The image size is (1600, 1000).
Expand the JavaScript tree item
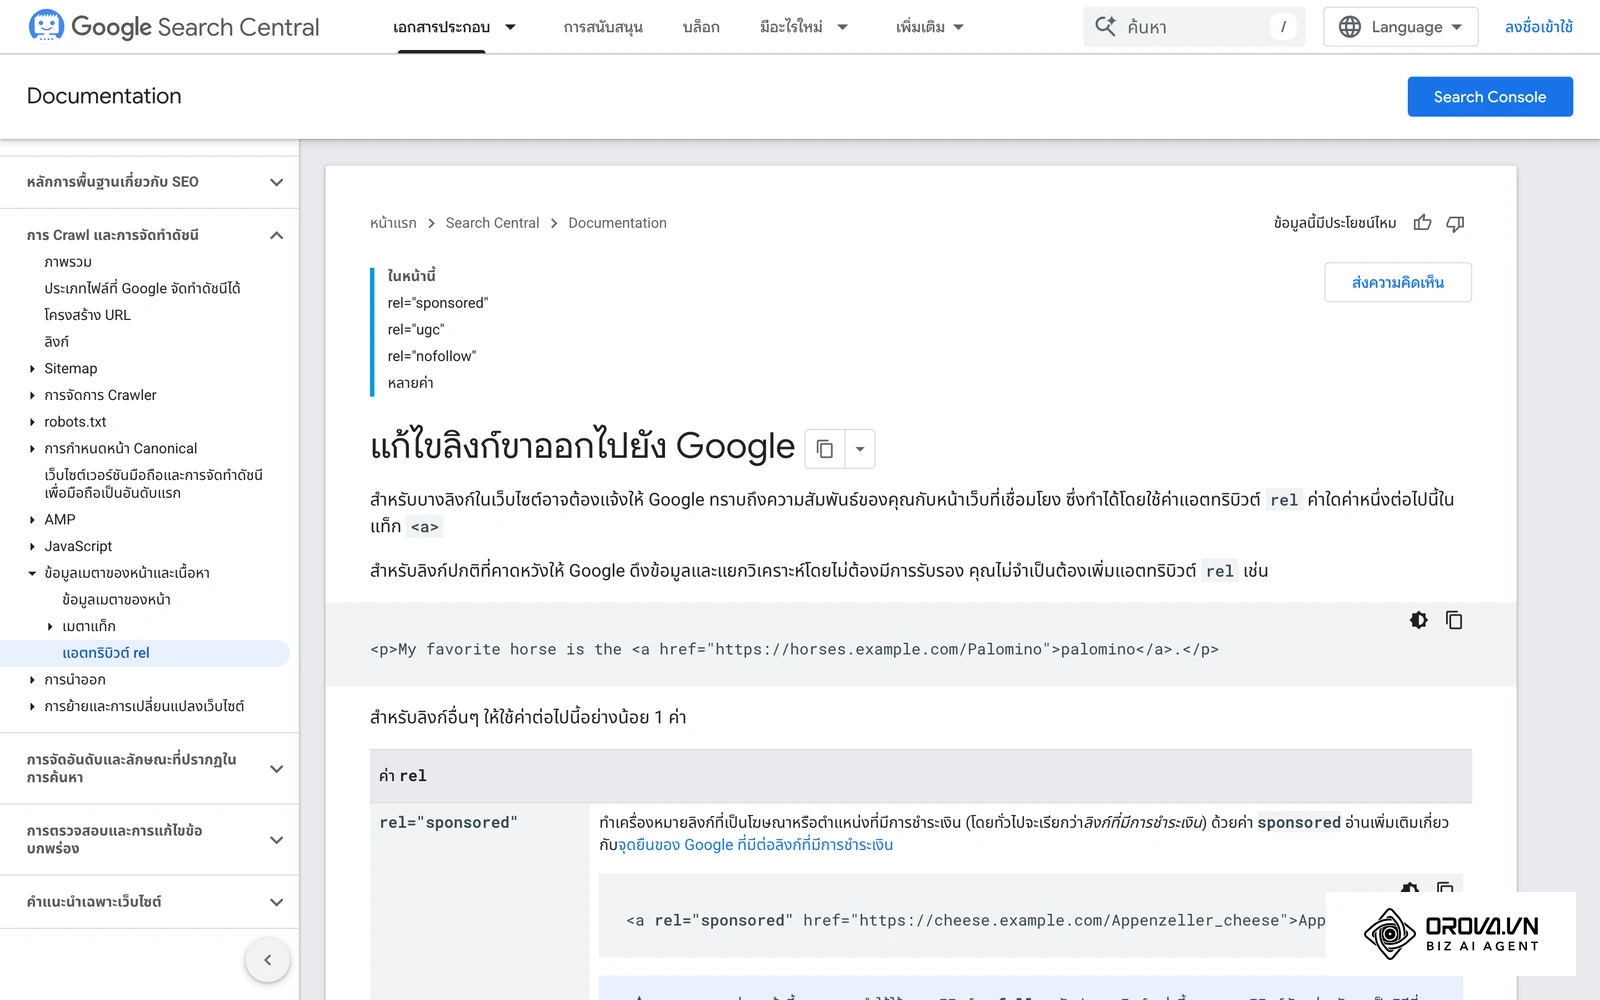32,547
